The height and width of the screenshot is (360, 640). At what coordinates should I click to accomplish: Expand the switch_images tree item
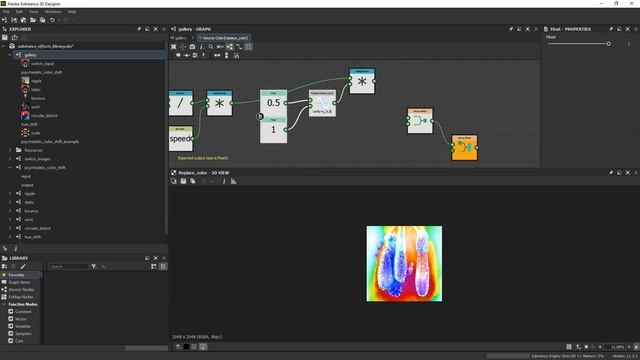[x=10, y=159]
